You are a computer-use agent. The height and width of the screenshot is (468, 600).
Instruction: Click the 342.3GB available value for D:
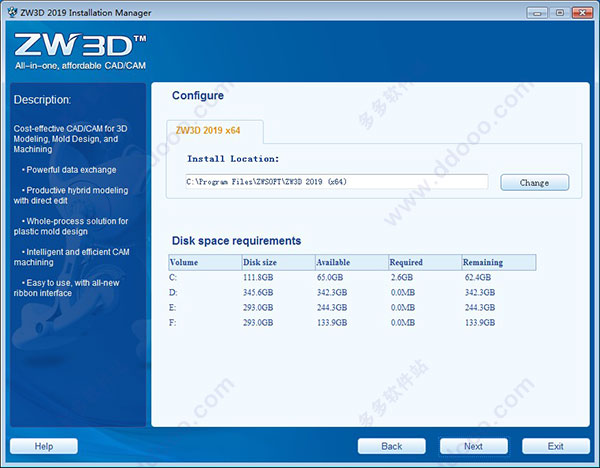click(x=332, y=292)
